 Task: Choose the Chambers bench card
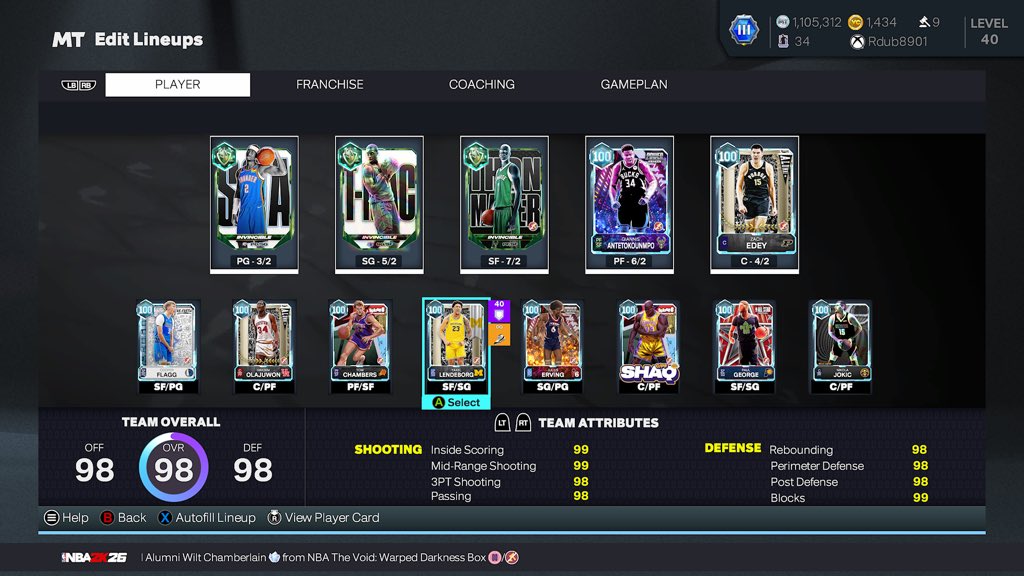pos(360,346)
